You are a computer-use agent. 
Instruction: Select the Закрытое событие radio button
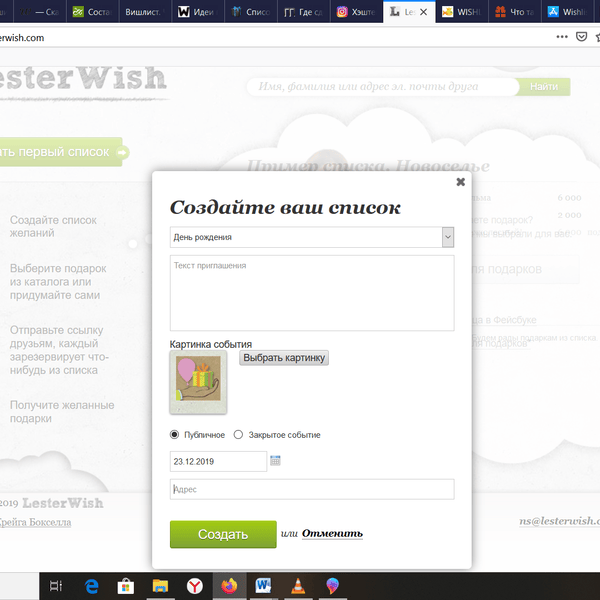tap(238, 435)
